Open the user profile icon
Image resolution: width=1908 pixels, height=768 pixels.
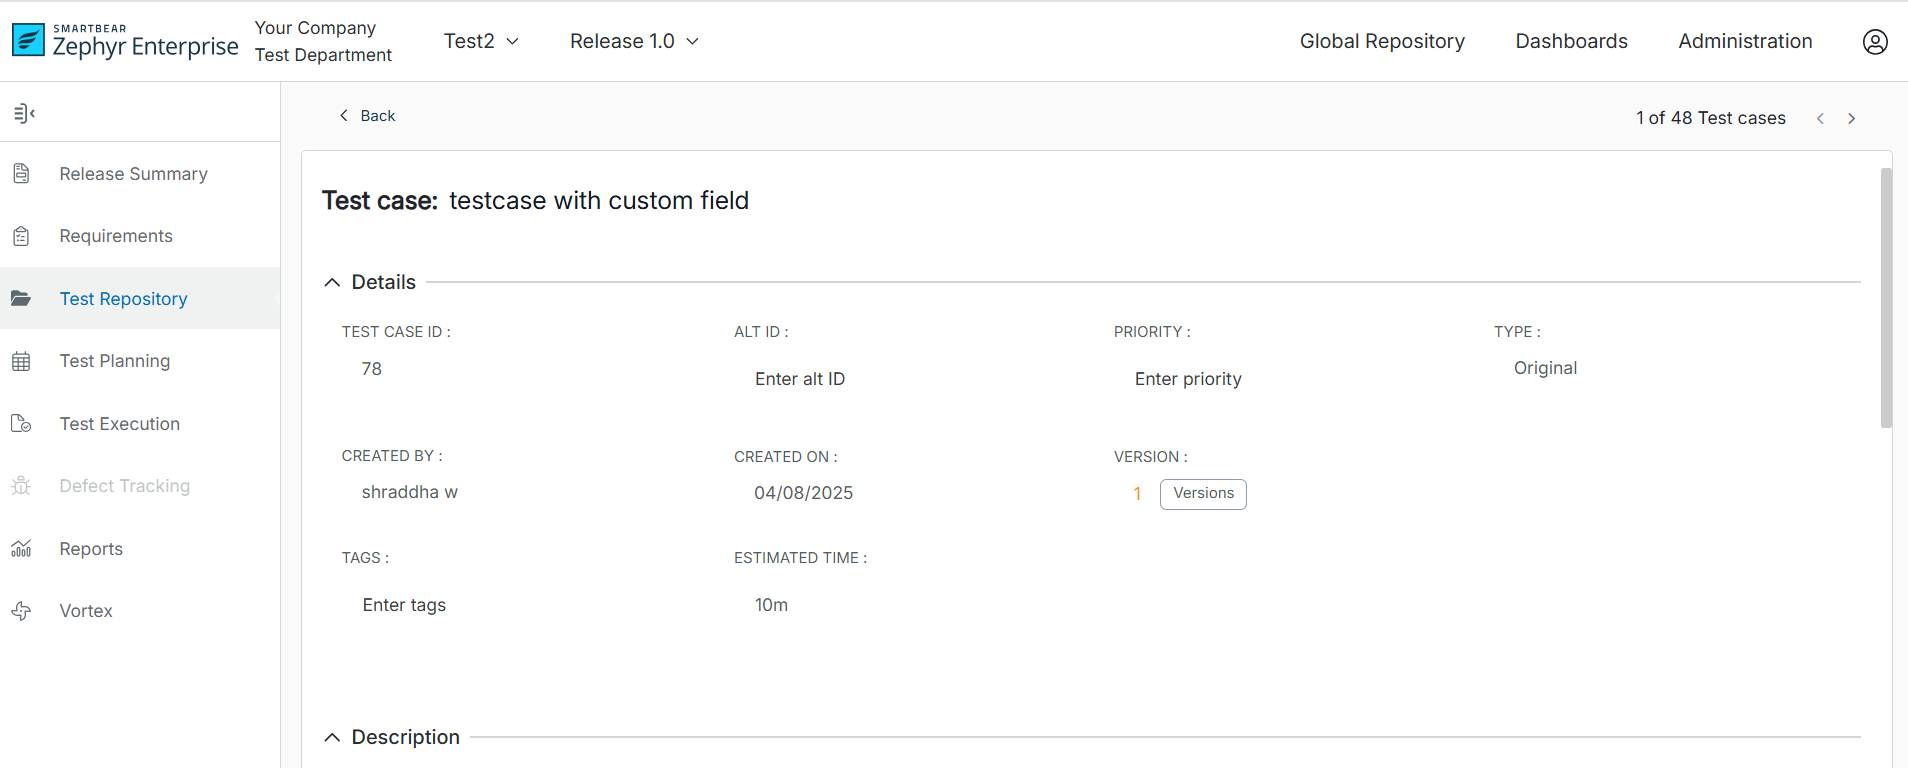click(x=1875, y=41)
